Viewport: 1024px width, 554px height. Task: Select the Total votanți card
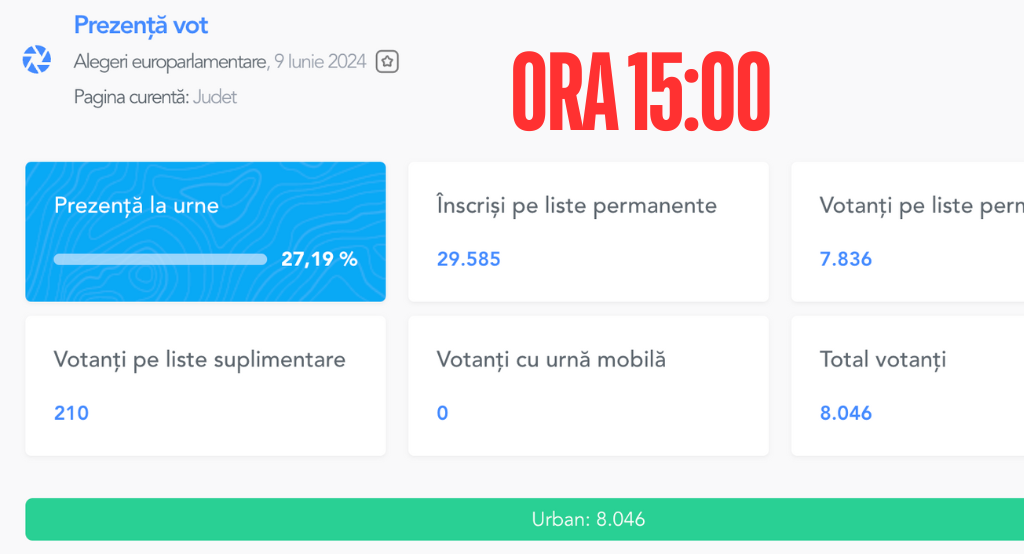908,386
